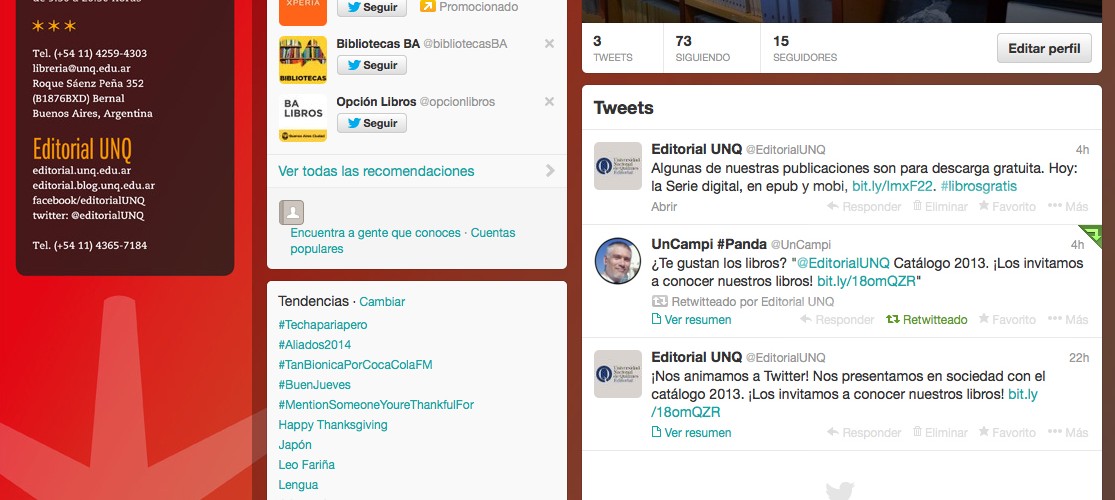Delete the descarga gratuita tweet via Eliminar

coord(940,207)
